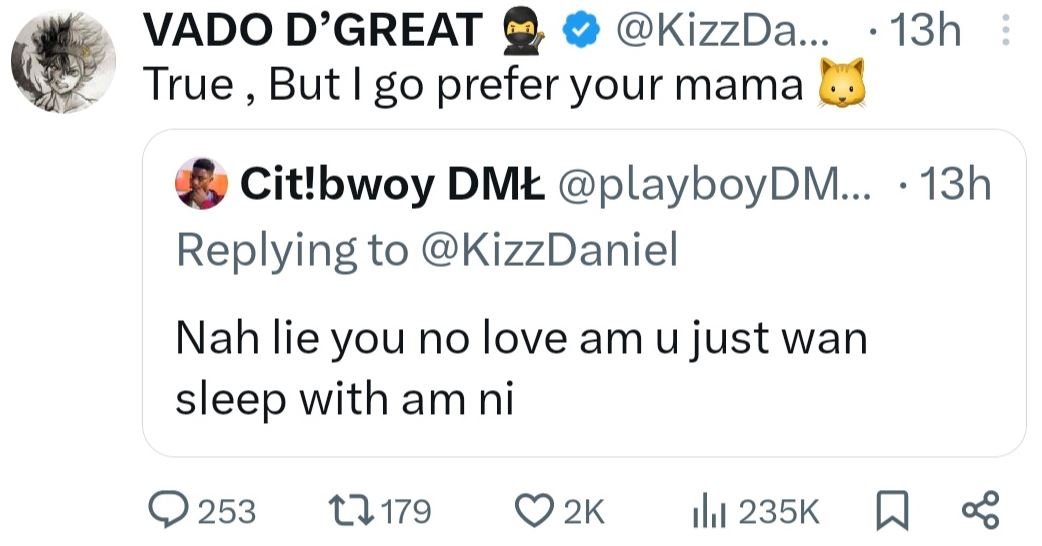
Task: Like the tweet with the heart icon
Action: (x=535, y=512)
